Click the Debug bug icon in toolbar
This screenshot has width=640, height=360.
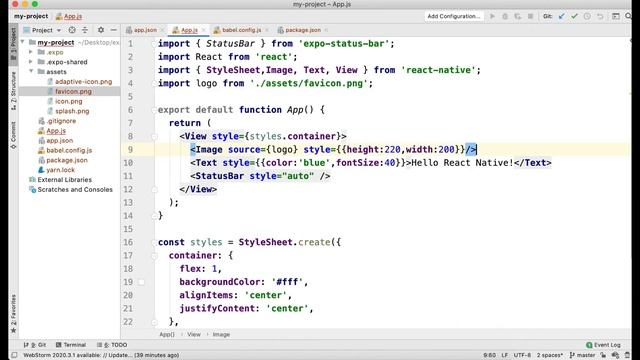tap(505, 16)
